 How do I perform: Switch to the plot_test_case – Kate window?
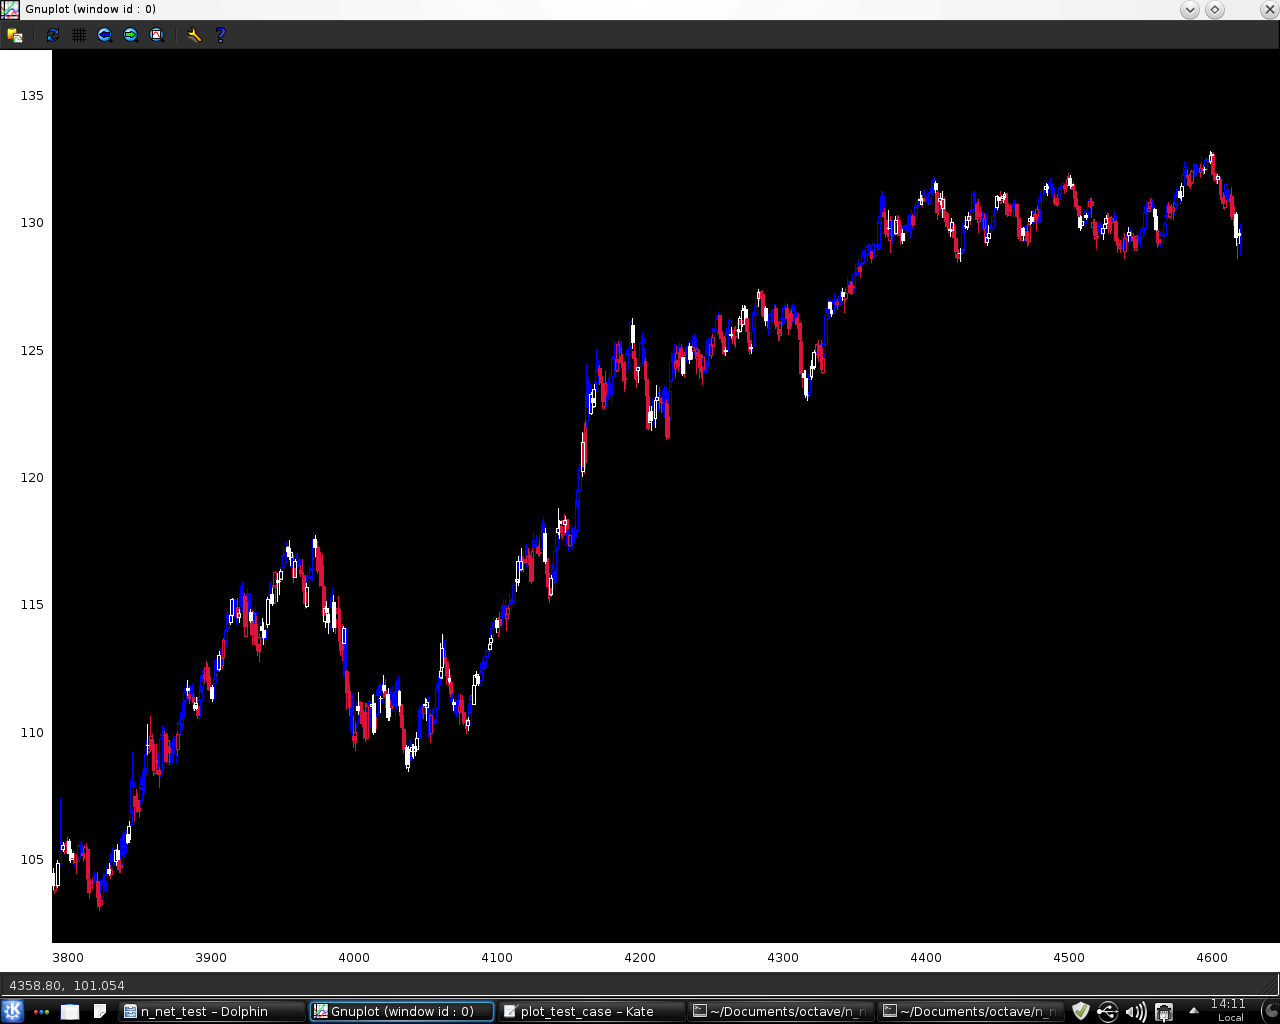pos(592,1012)
